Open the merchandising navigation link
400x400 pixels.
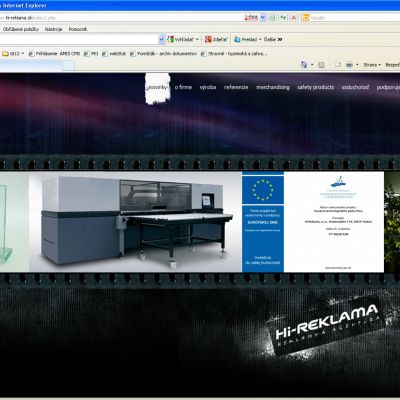pyautogui.click(x=273, y=87)
